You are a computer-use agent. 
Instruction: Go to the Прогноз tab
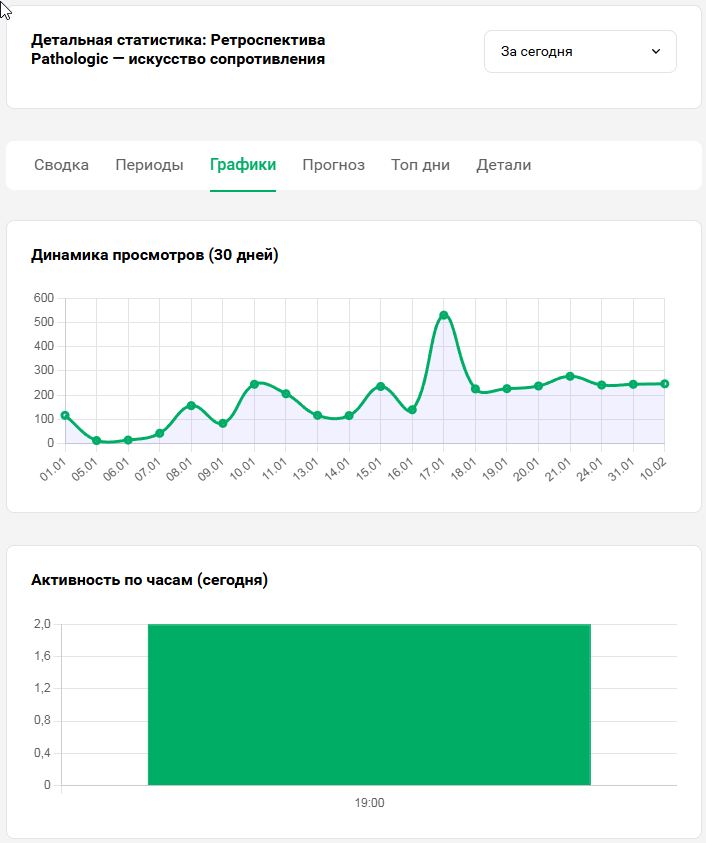coord(333,165)
